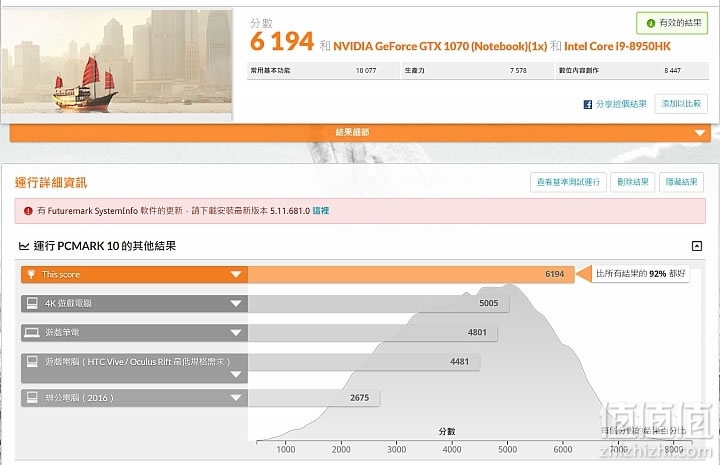The height and width of the screenshot is (465, 720).
Task: Click the result details arrow icon
Action: (699, 133)
